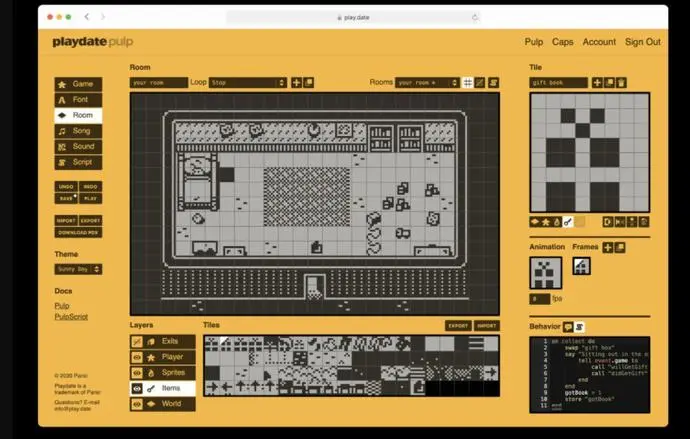Duplicate the current tile
This screenshot has width=690, height=439.
(609, 83)
